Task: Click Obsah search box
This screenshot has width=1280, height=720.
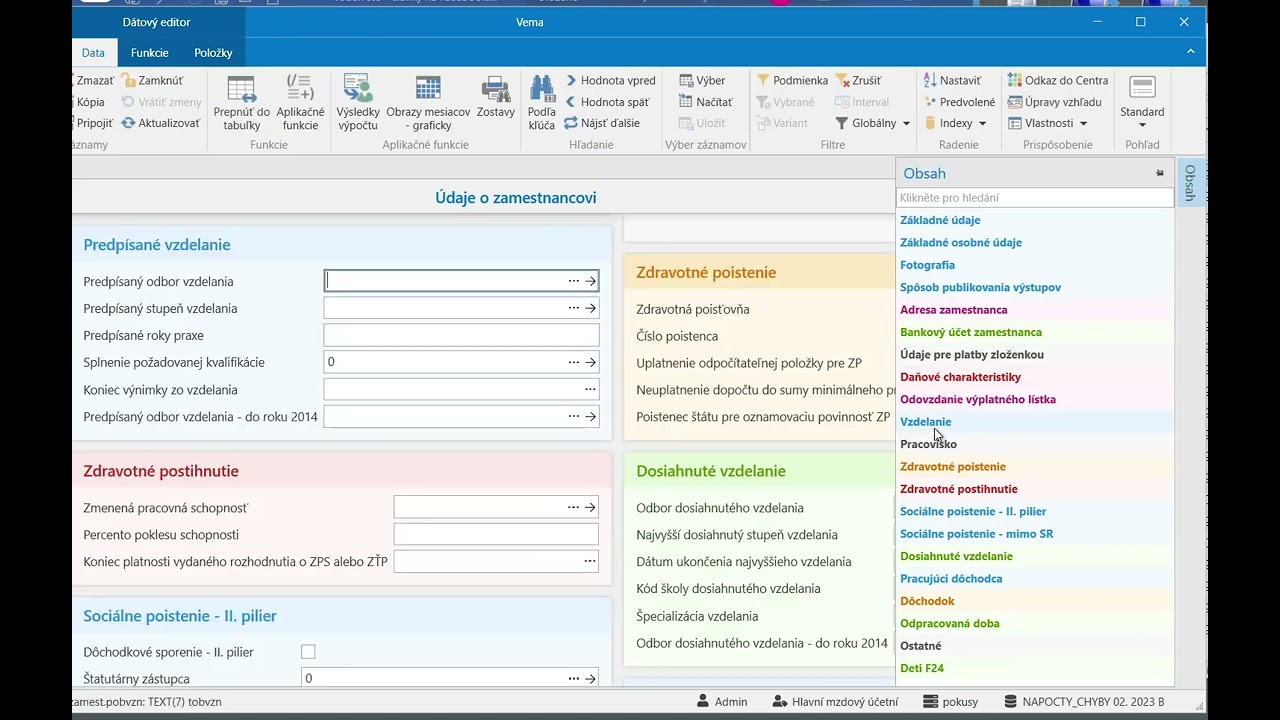Action: pyautogui.click(x=1035, y=198)
